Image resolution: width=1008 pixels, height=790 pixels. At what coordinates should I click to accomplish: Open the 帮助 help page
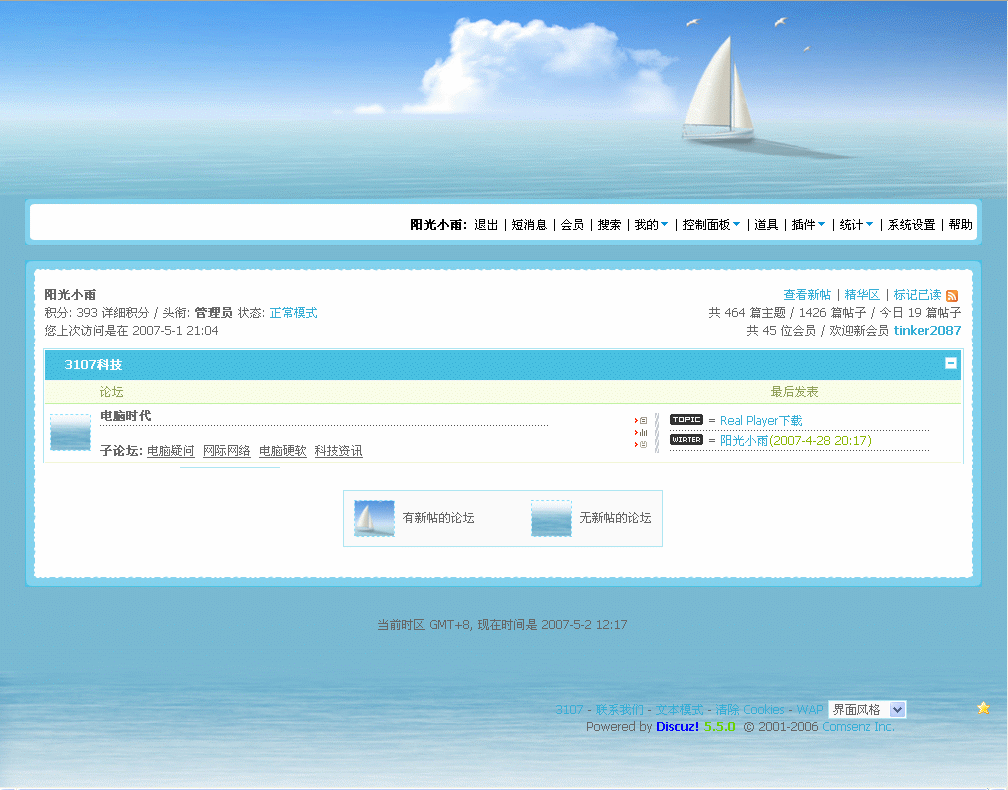pyautogui.click(x=960, y=224)
